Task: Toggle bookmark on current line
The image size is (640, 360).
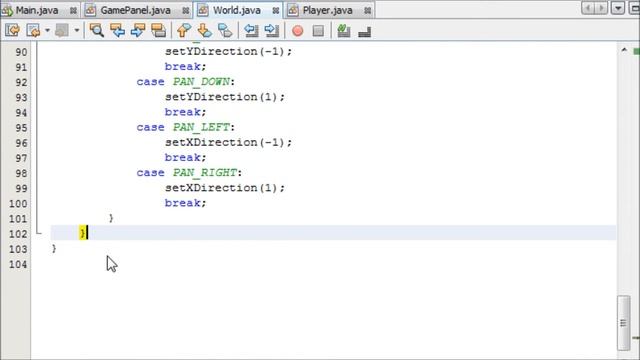Action: pyautogui.click(x=225, y=30)
